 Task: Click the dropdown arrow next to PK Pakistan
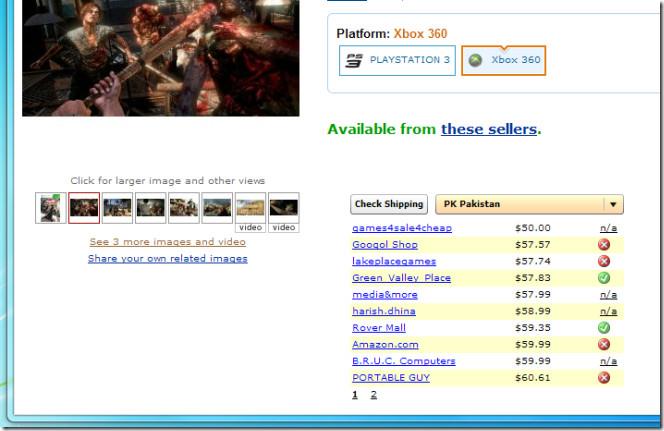pos(613,204)
